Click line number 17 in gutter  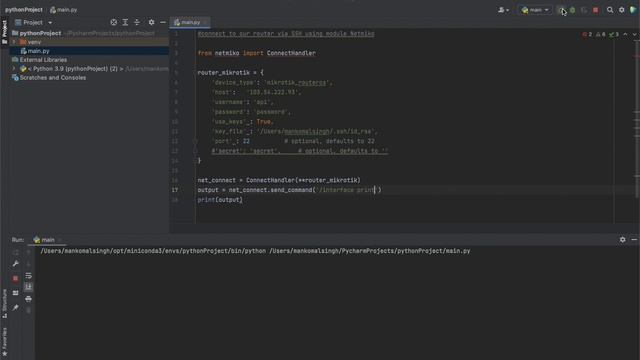[x=175, y=190]
